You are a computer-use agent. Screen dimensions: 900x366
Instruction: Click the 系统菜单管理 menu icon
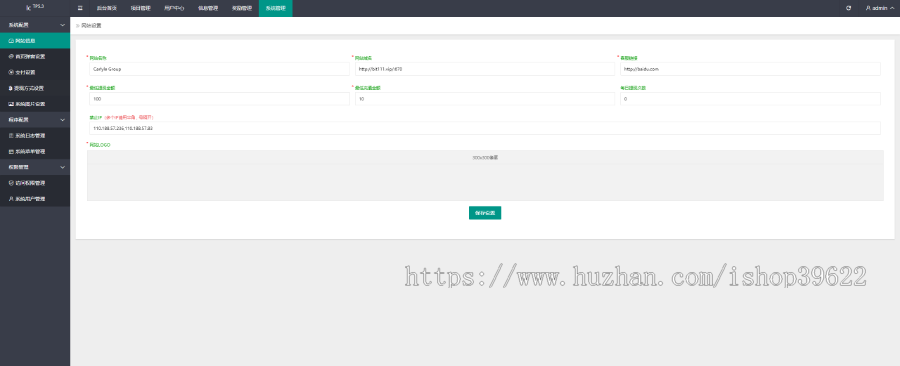click(x=11, y=151)
